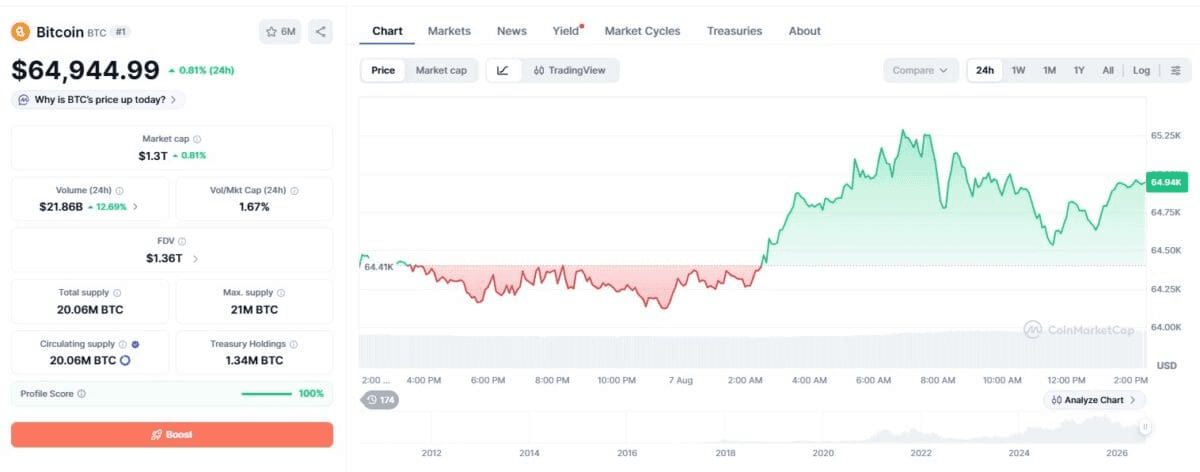Click the verified badge next to Circulating supply
The image size is (1200, 472).
point(135,344)
